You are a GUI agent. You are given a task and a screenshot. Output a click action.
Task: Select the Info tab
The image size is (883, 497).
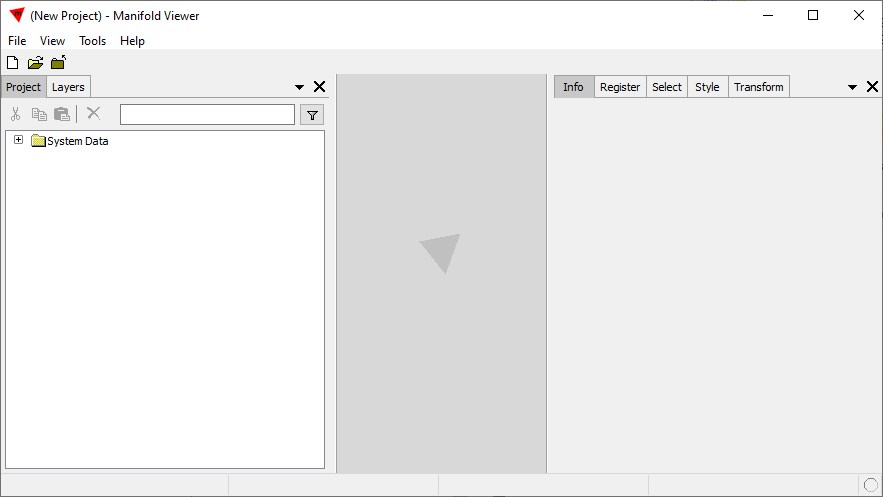click(x=574, y=87)
